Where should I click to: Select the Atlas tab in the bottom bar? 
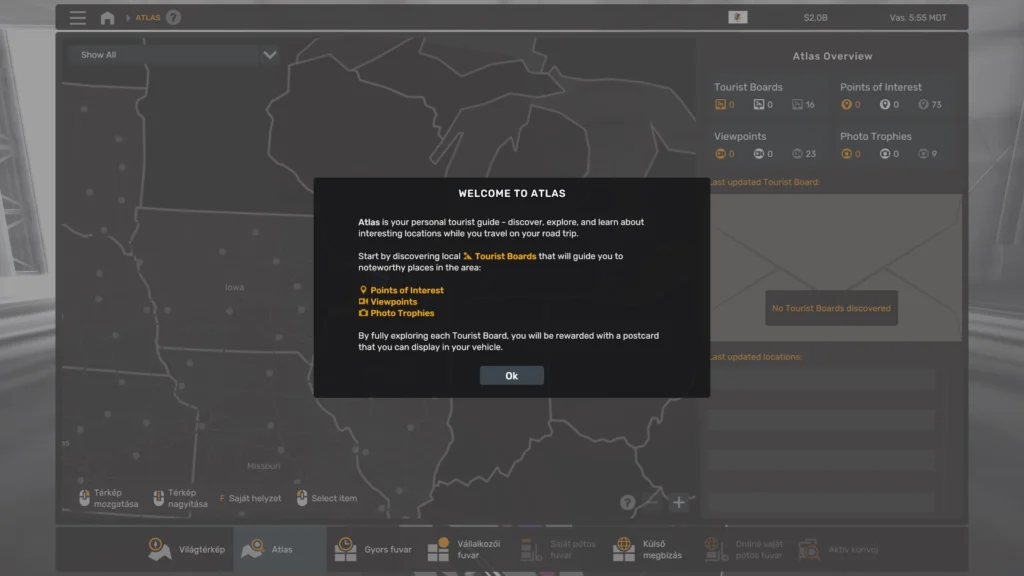coord(280,549)
